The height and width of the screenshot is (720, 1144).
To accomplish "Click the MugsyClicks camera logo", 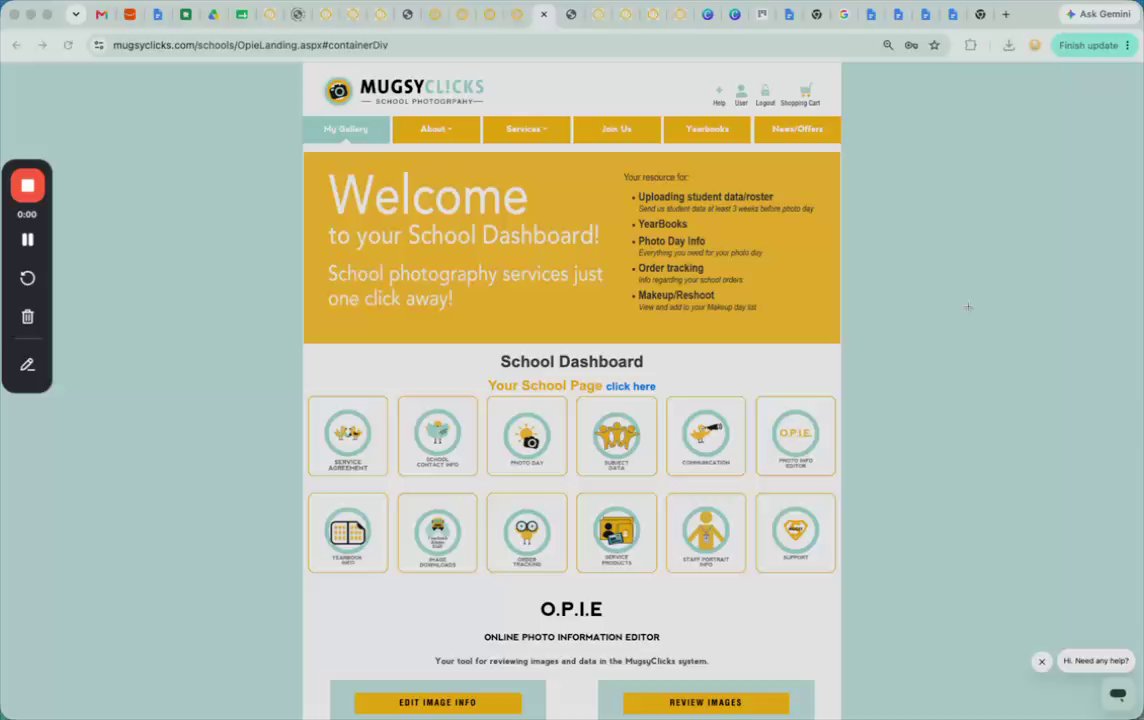I will point(338,91).
